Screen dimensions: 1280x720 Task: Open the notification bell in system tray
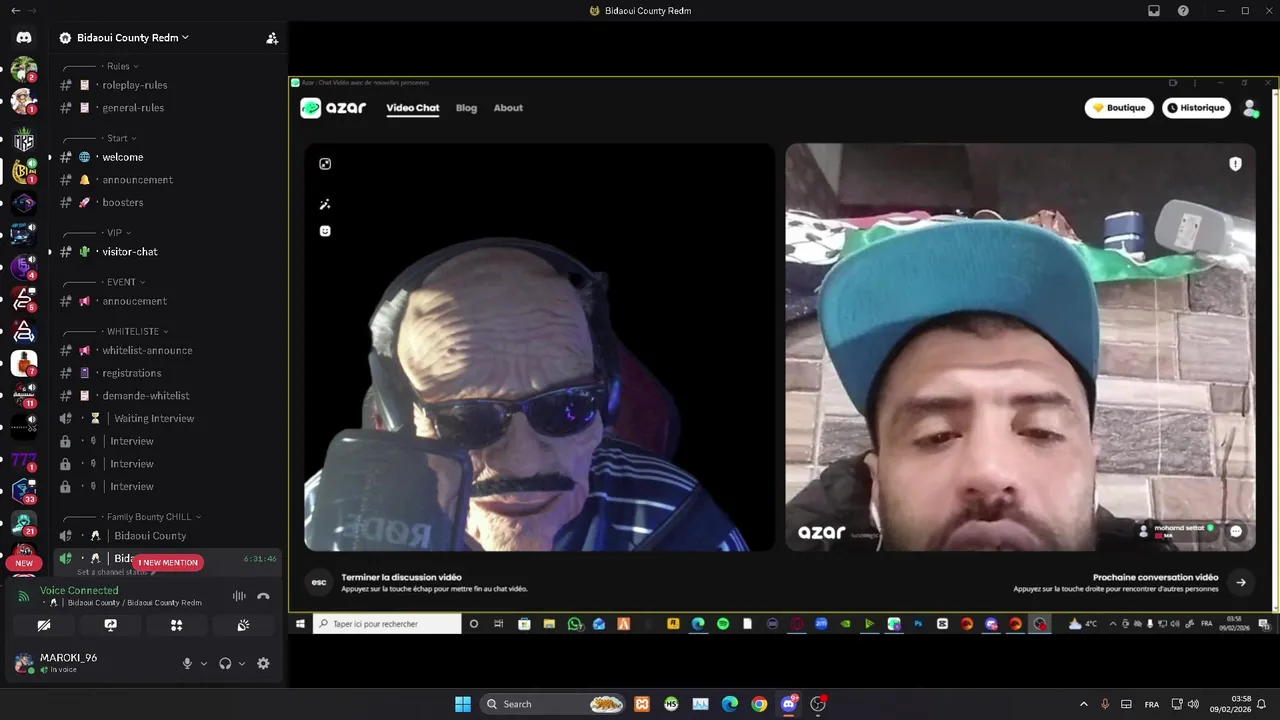point(1264,704)
